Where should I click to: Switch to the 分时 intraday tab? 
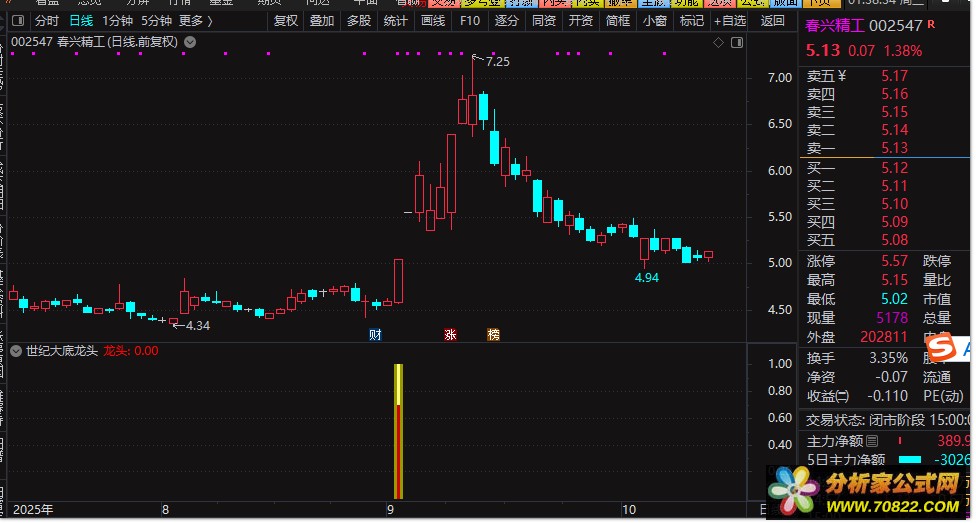[46, 20]
